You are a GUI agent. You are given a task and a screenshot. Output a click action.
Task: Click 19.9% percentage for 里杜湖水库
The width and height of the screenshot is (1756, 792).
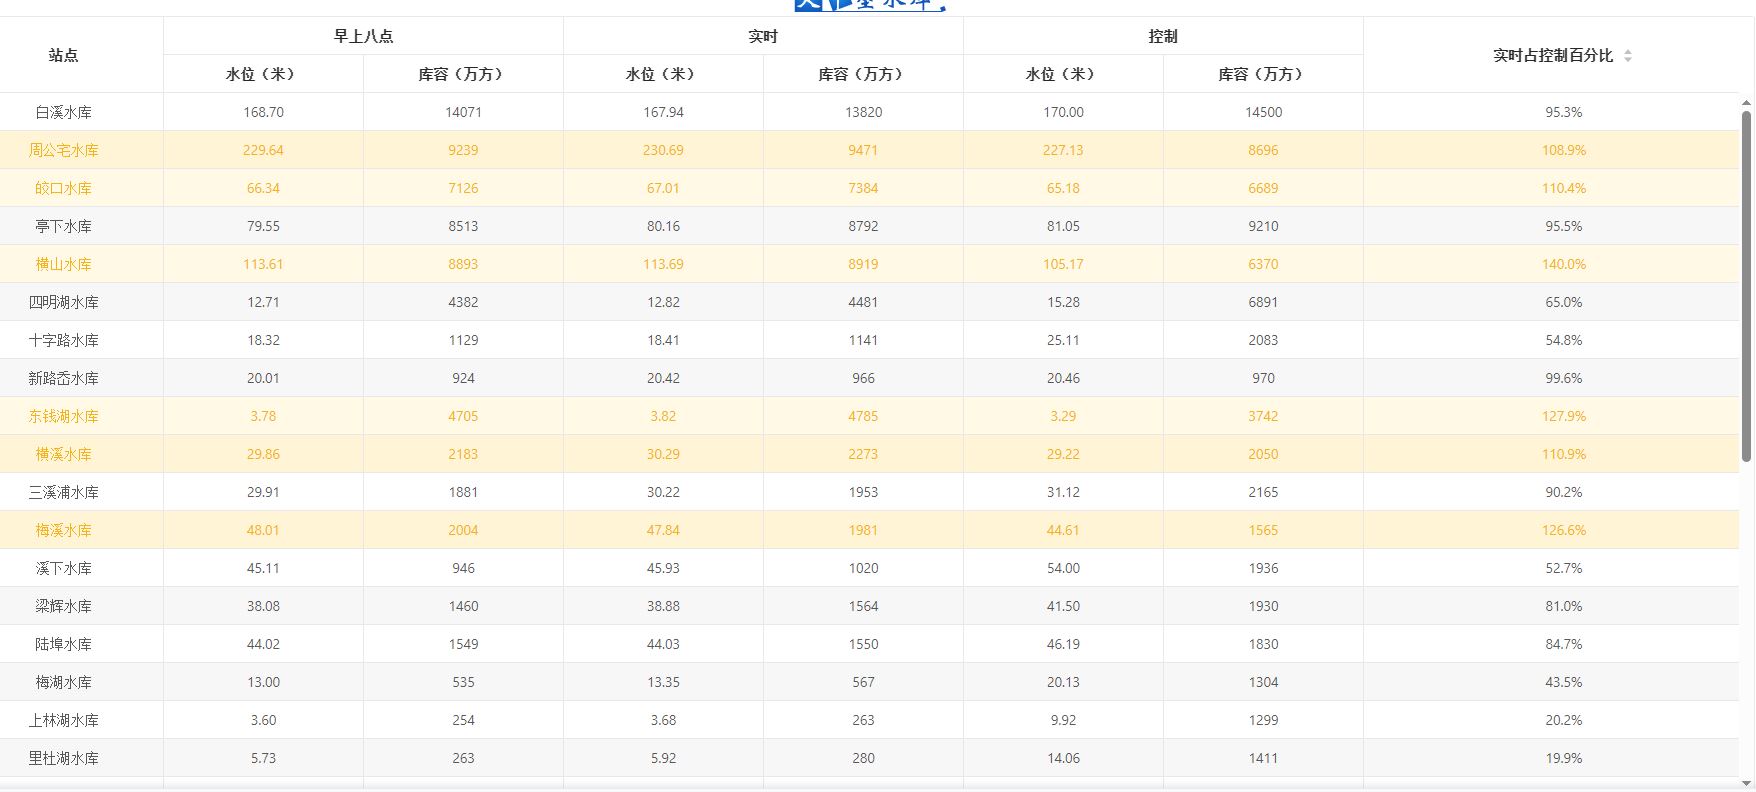tap(1563, 758)
